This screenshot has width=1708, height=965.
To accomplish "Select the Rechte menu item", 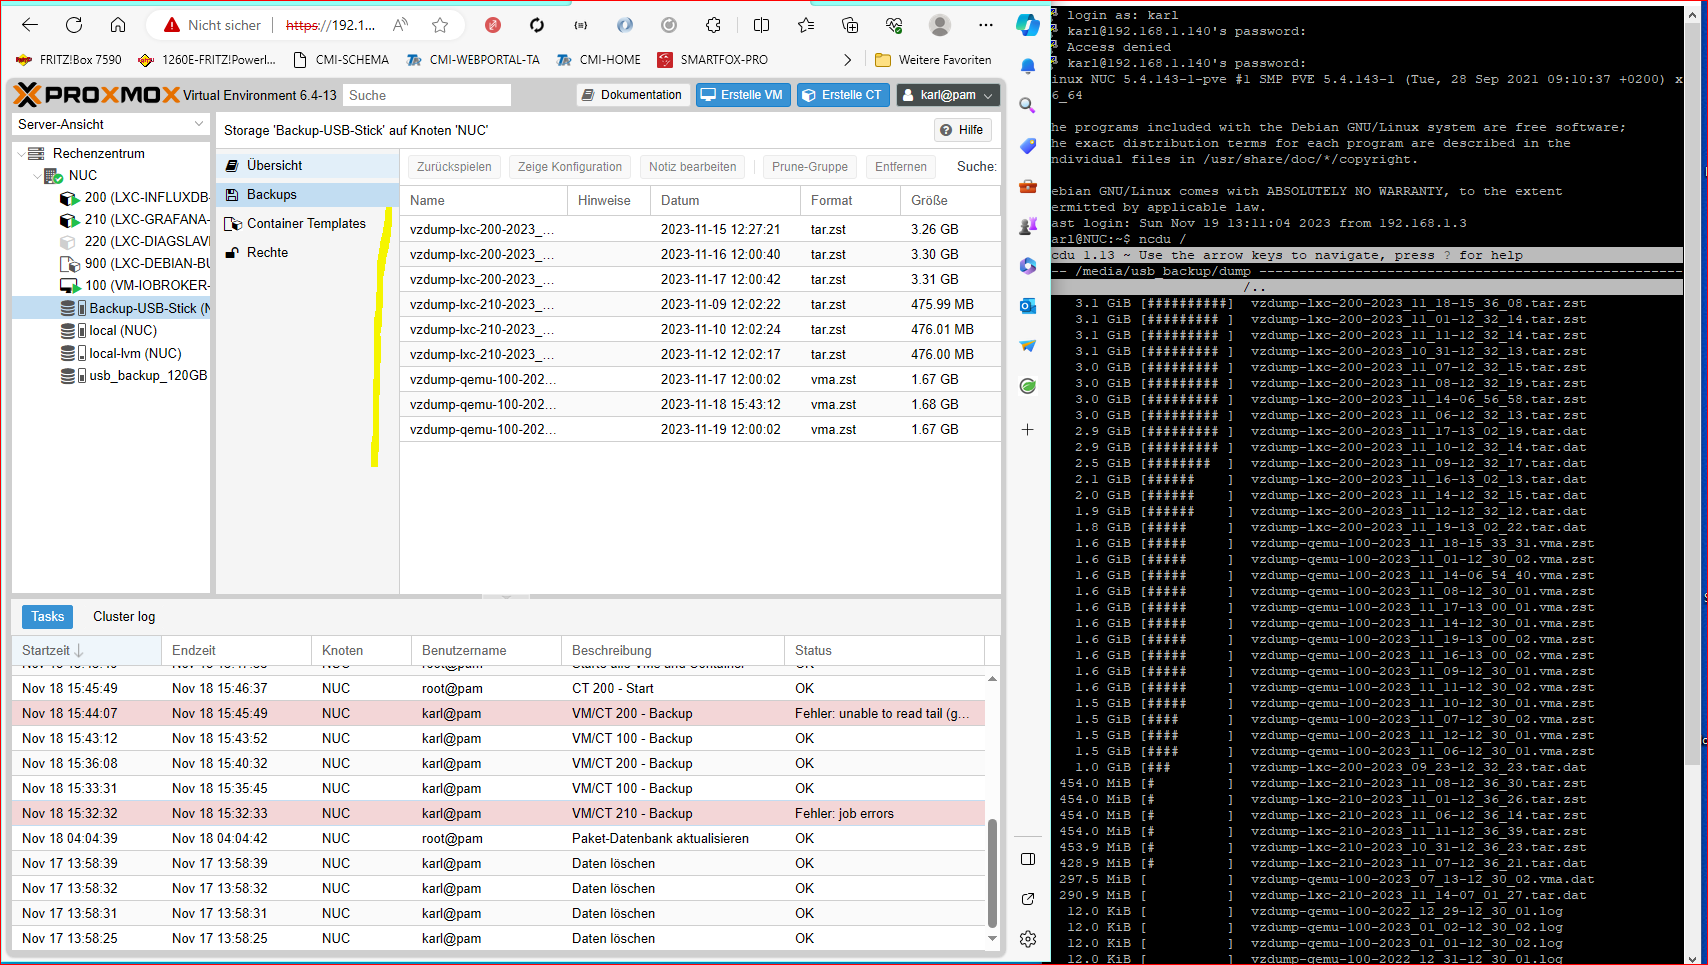I will pyautogui.click(x=308, y=253).
